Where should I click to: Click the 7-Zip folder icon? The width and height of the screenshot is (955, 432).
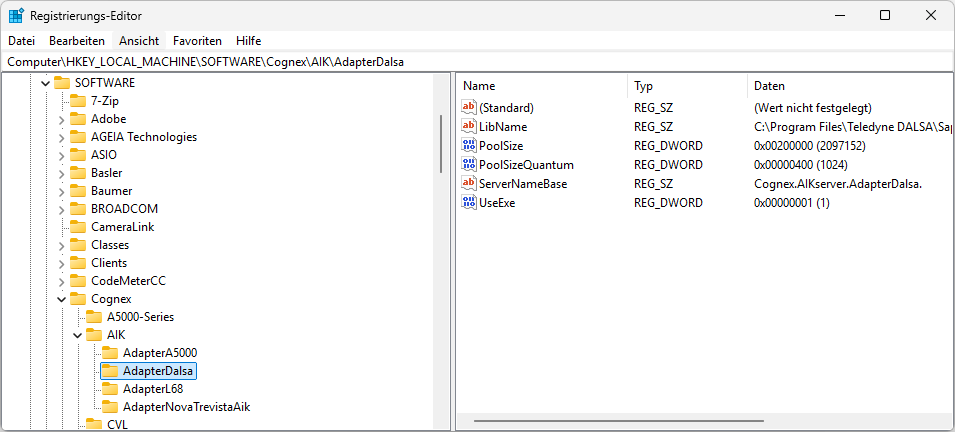coord(78,101)
